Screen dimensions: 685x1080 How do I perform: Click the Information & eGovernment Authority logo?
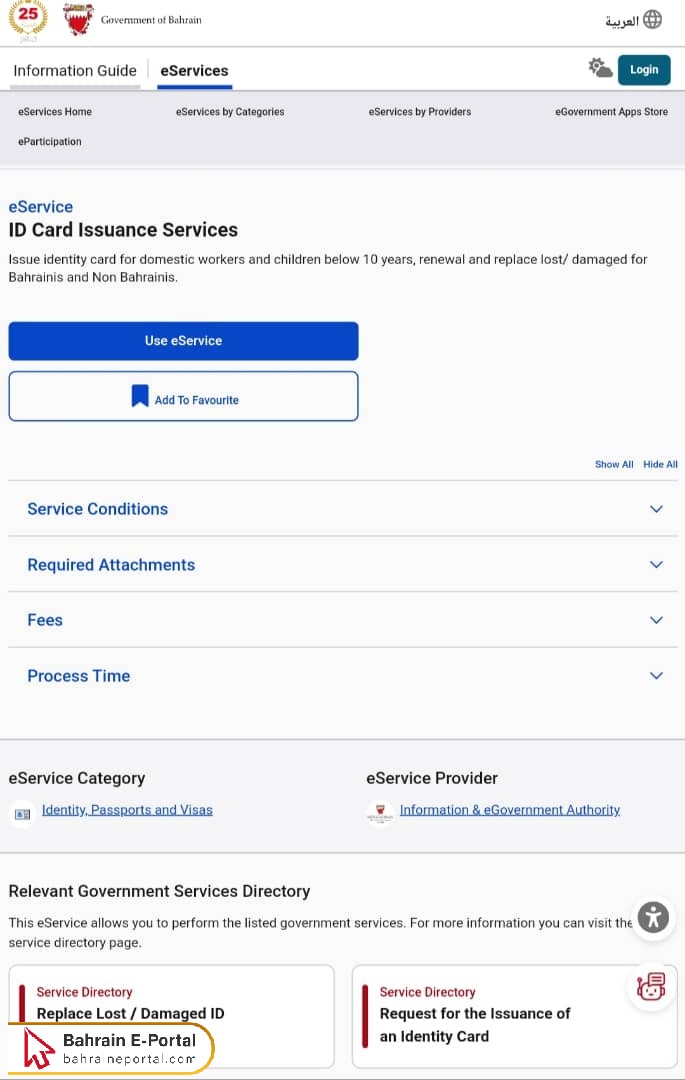(379, 813)
